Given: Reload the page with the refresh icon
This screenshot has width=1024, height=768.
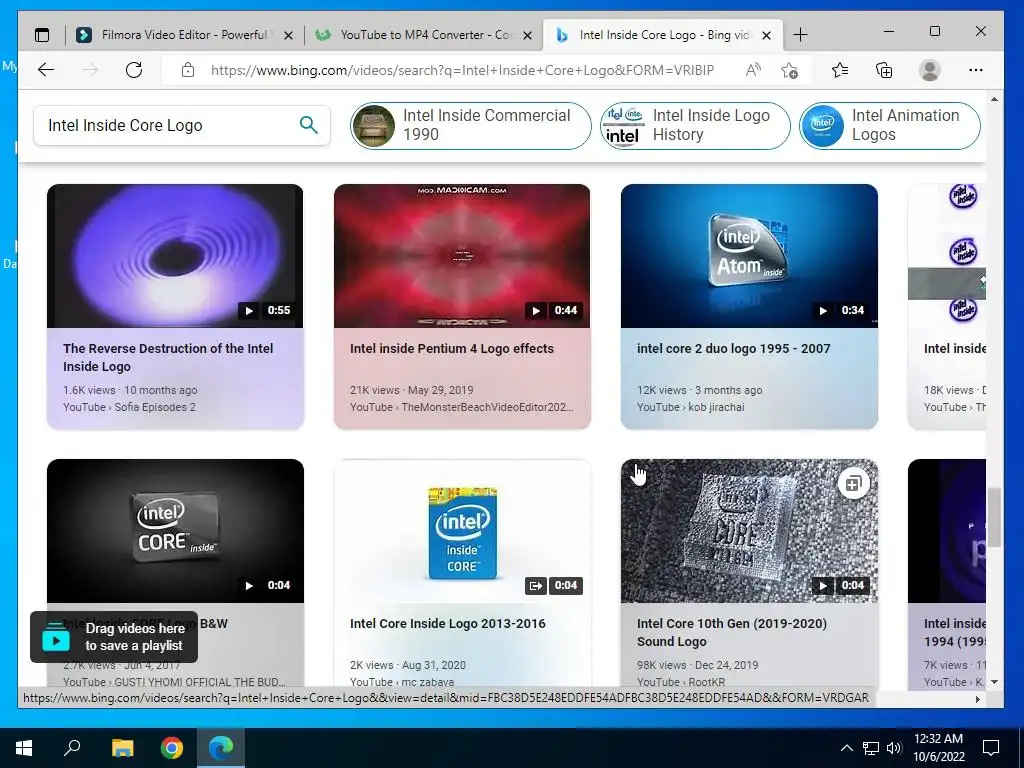Looking at the screenshot, I should pos(134,70).
